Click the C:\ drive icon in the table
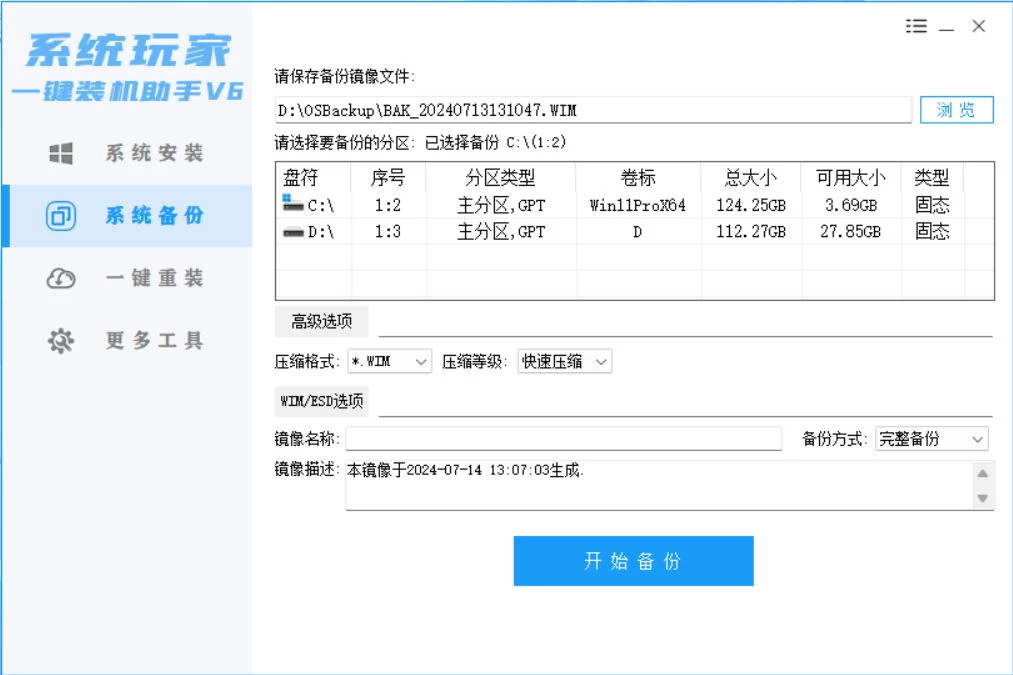1013x675 pixels. point(291,204)
